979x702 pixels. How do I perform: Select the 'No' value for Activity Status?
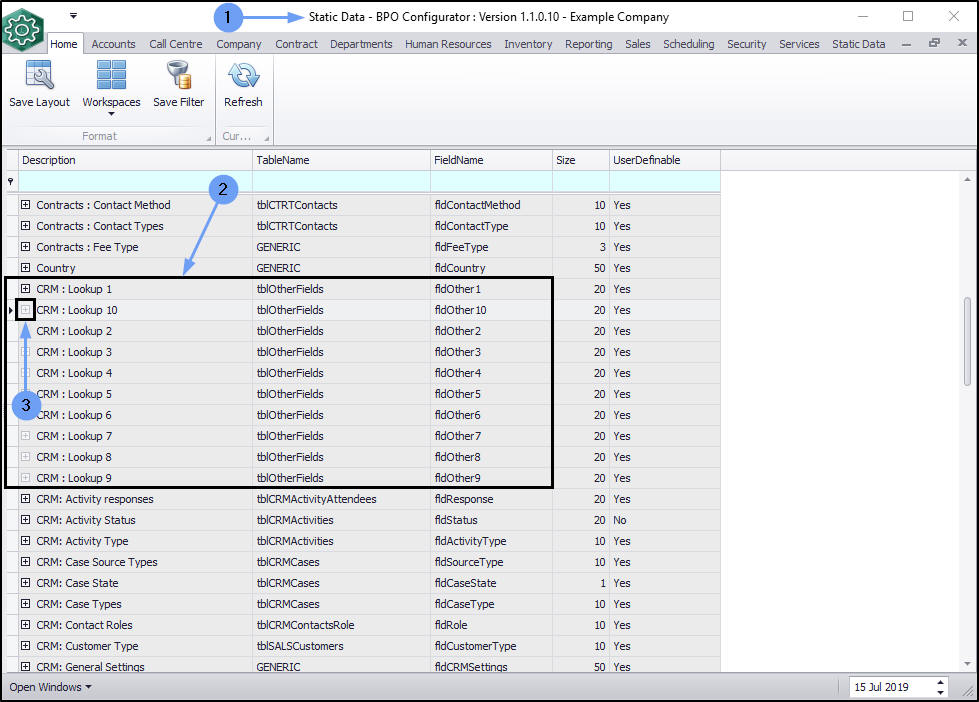tap(665, 520)
